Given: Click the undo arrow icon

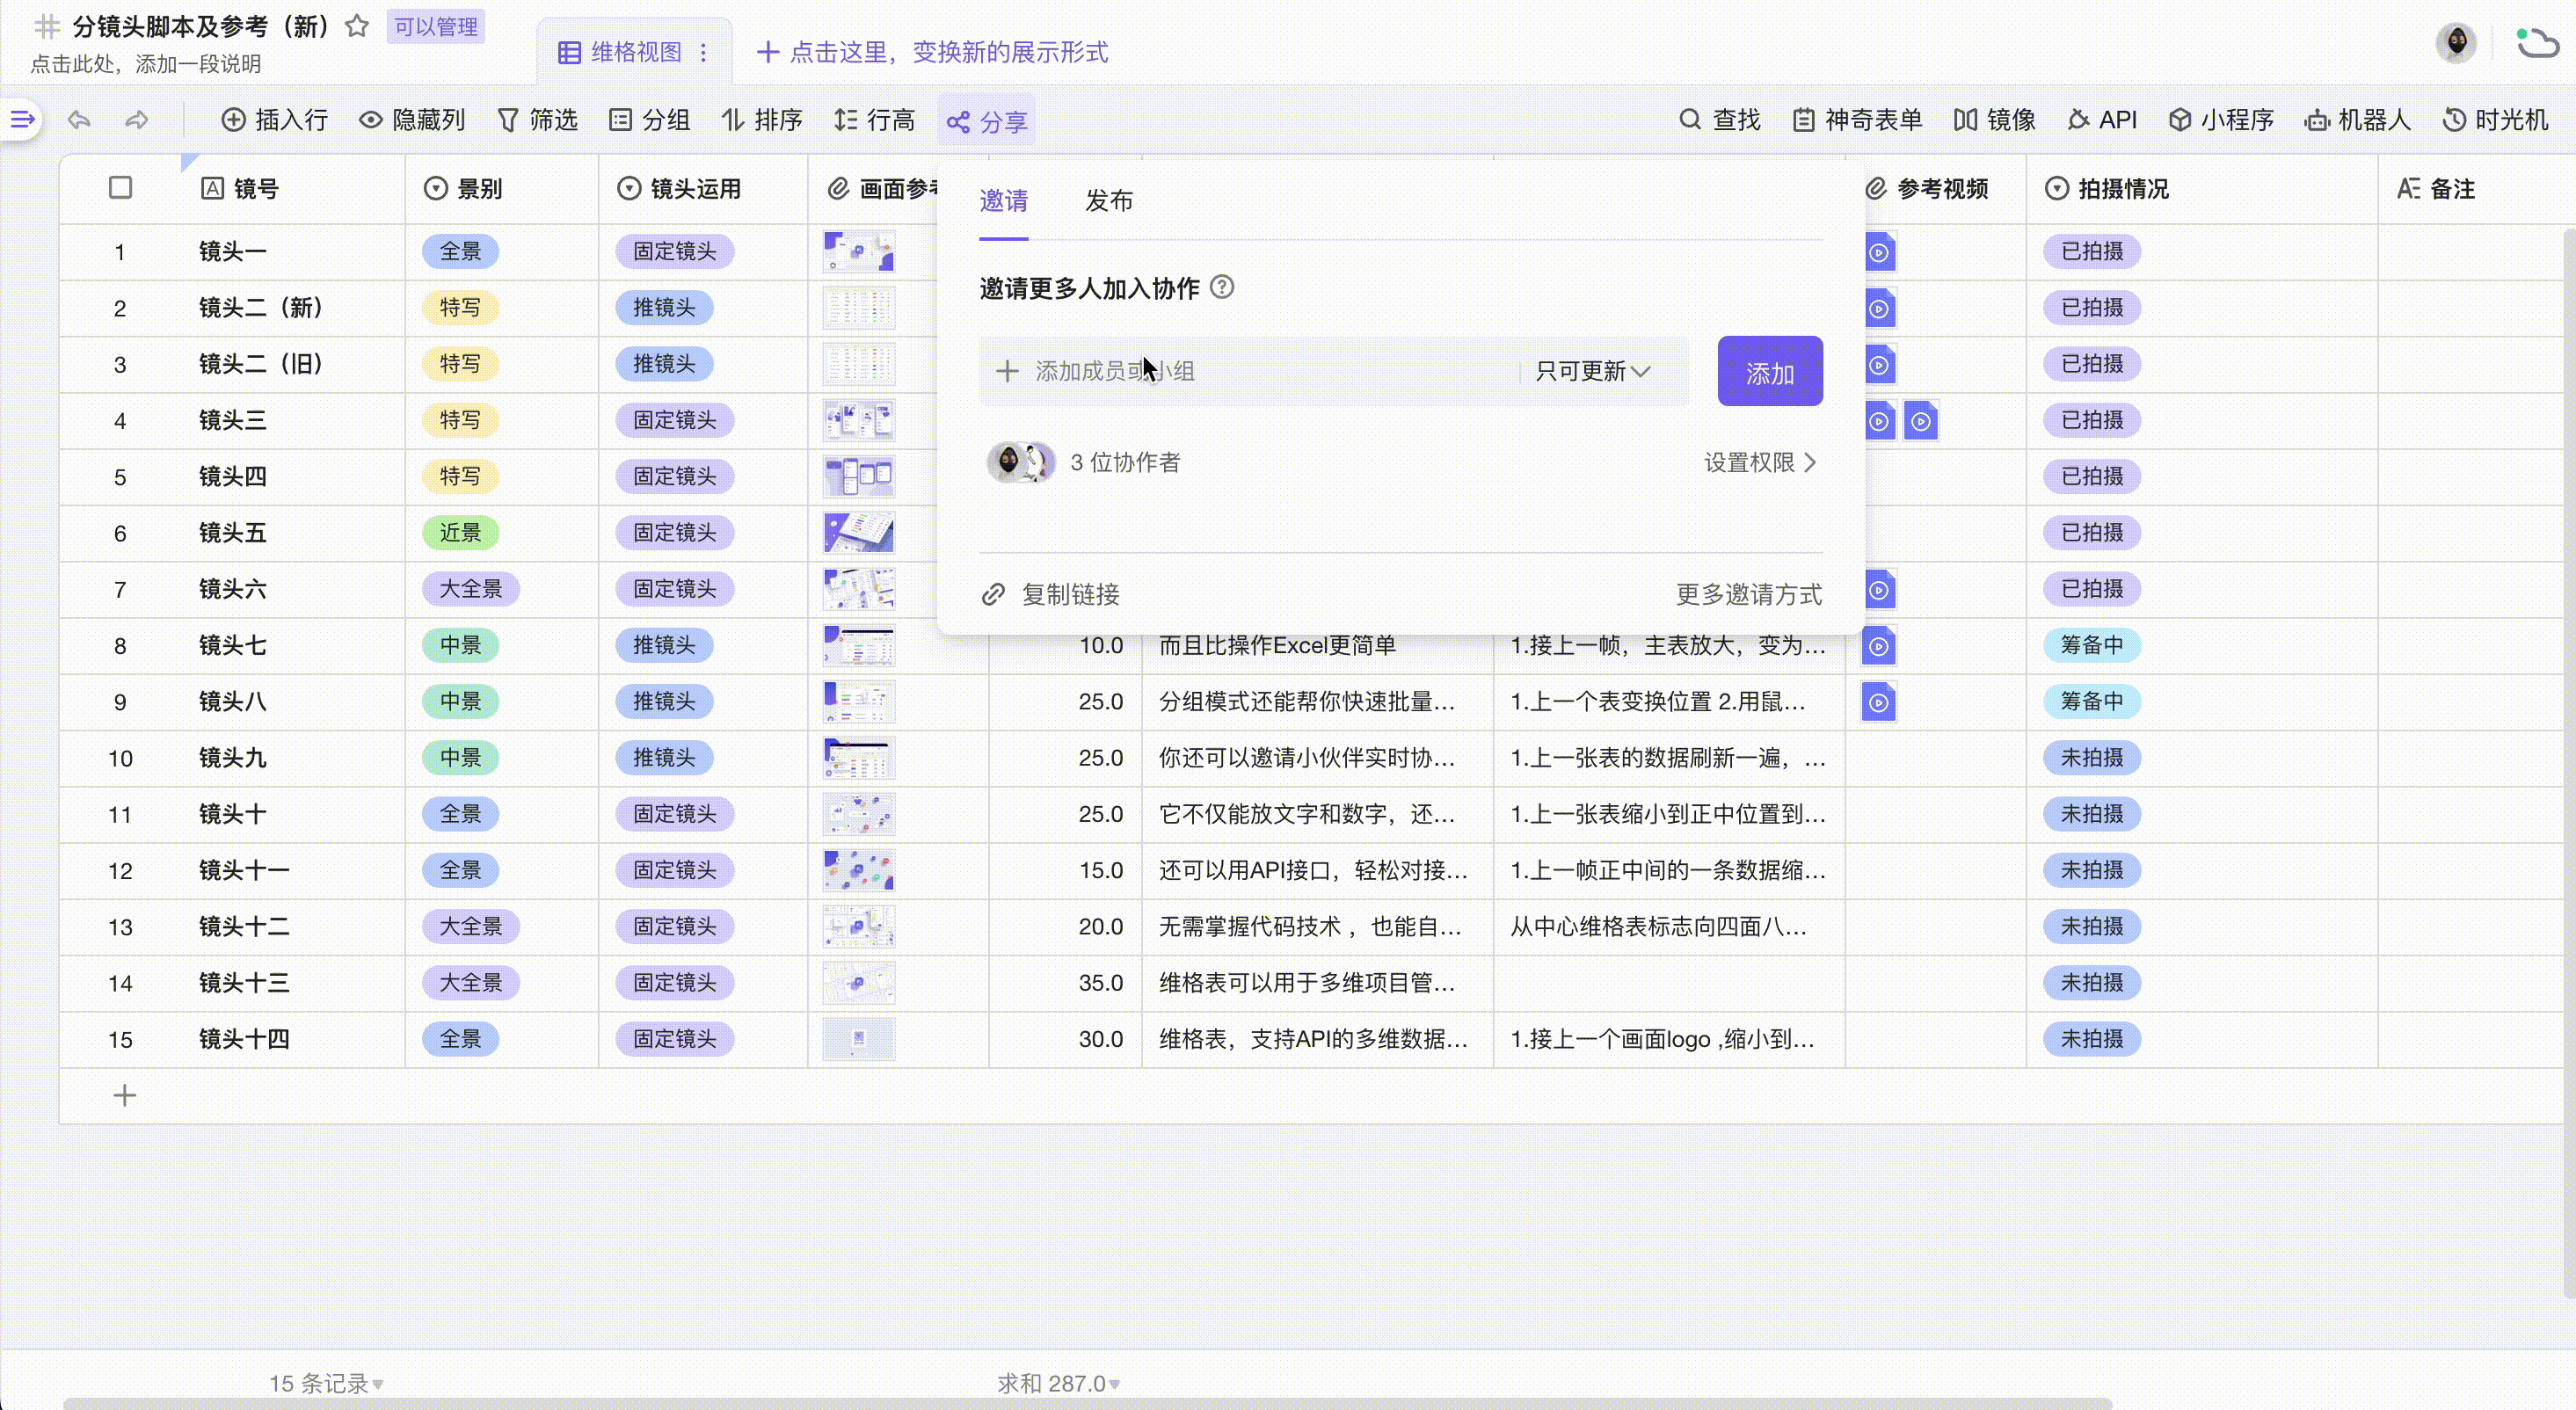Looking at the screenshot, I should [x=79, y=120].
